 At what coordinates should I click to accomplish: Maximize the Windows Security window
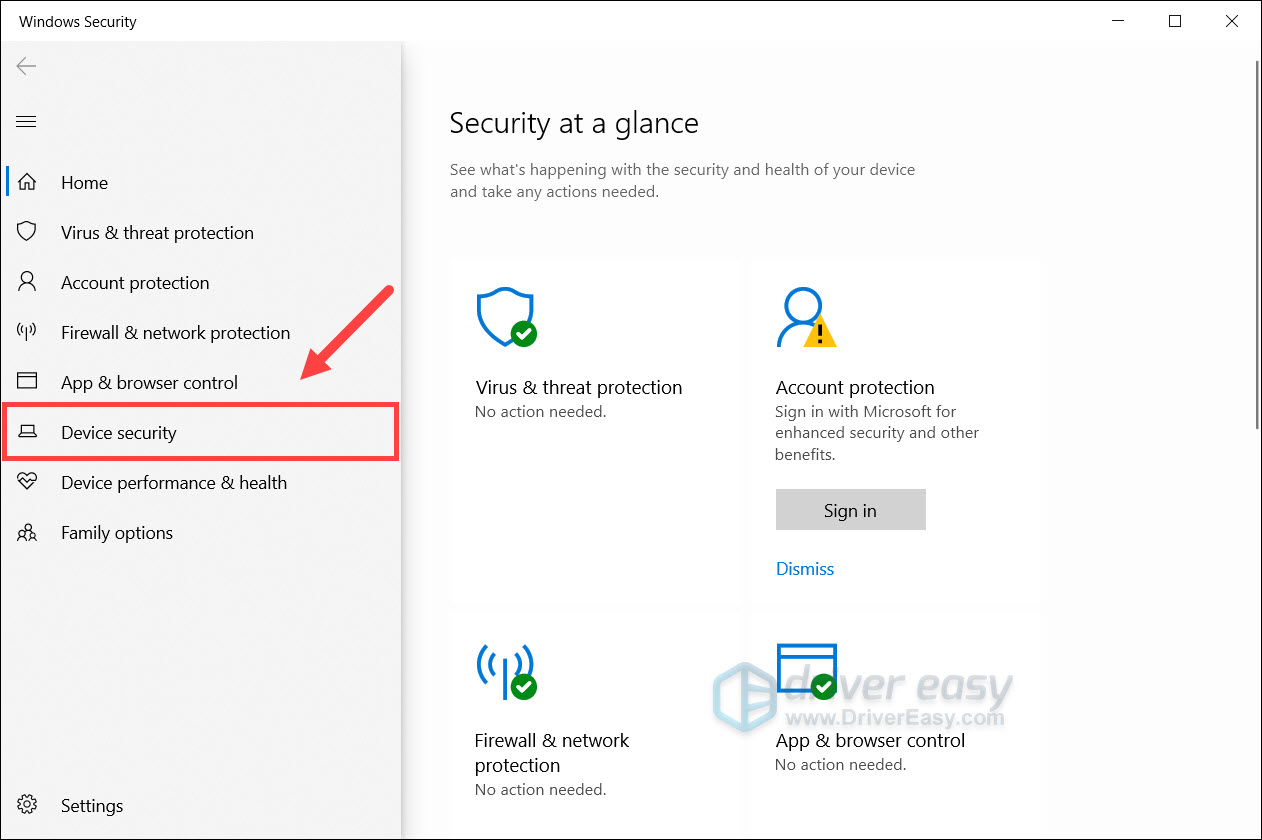(1175, 21)
